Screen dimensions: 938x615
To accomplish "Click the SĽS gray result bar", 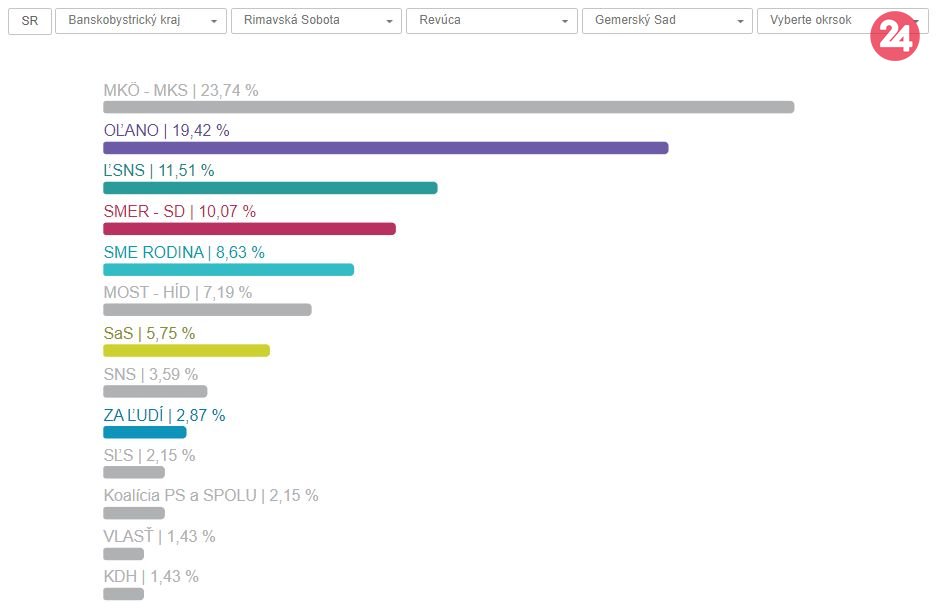I will pyautogui.click(x=133, y=472).
